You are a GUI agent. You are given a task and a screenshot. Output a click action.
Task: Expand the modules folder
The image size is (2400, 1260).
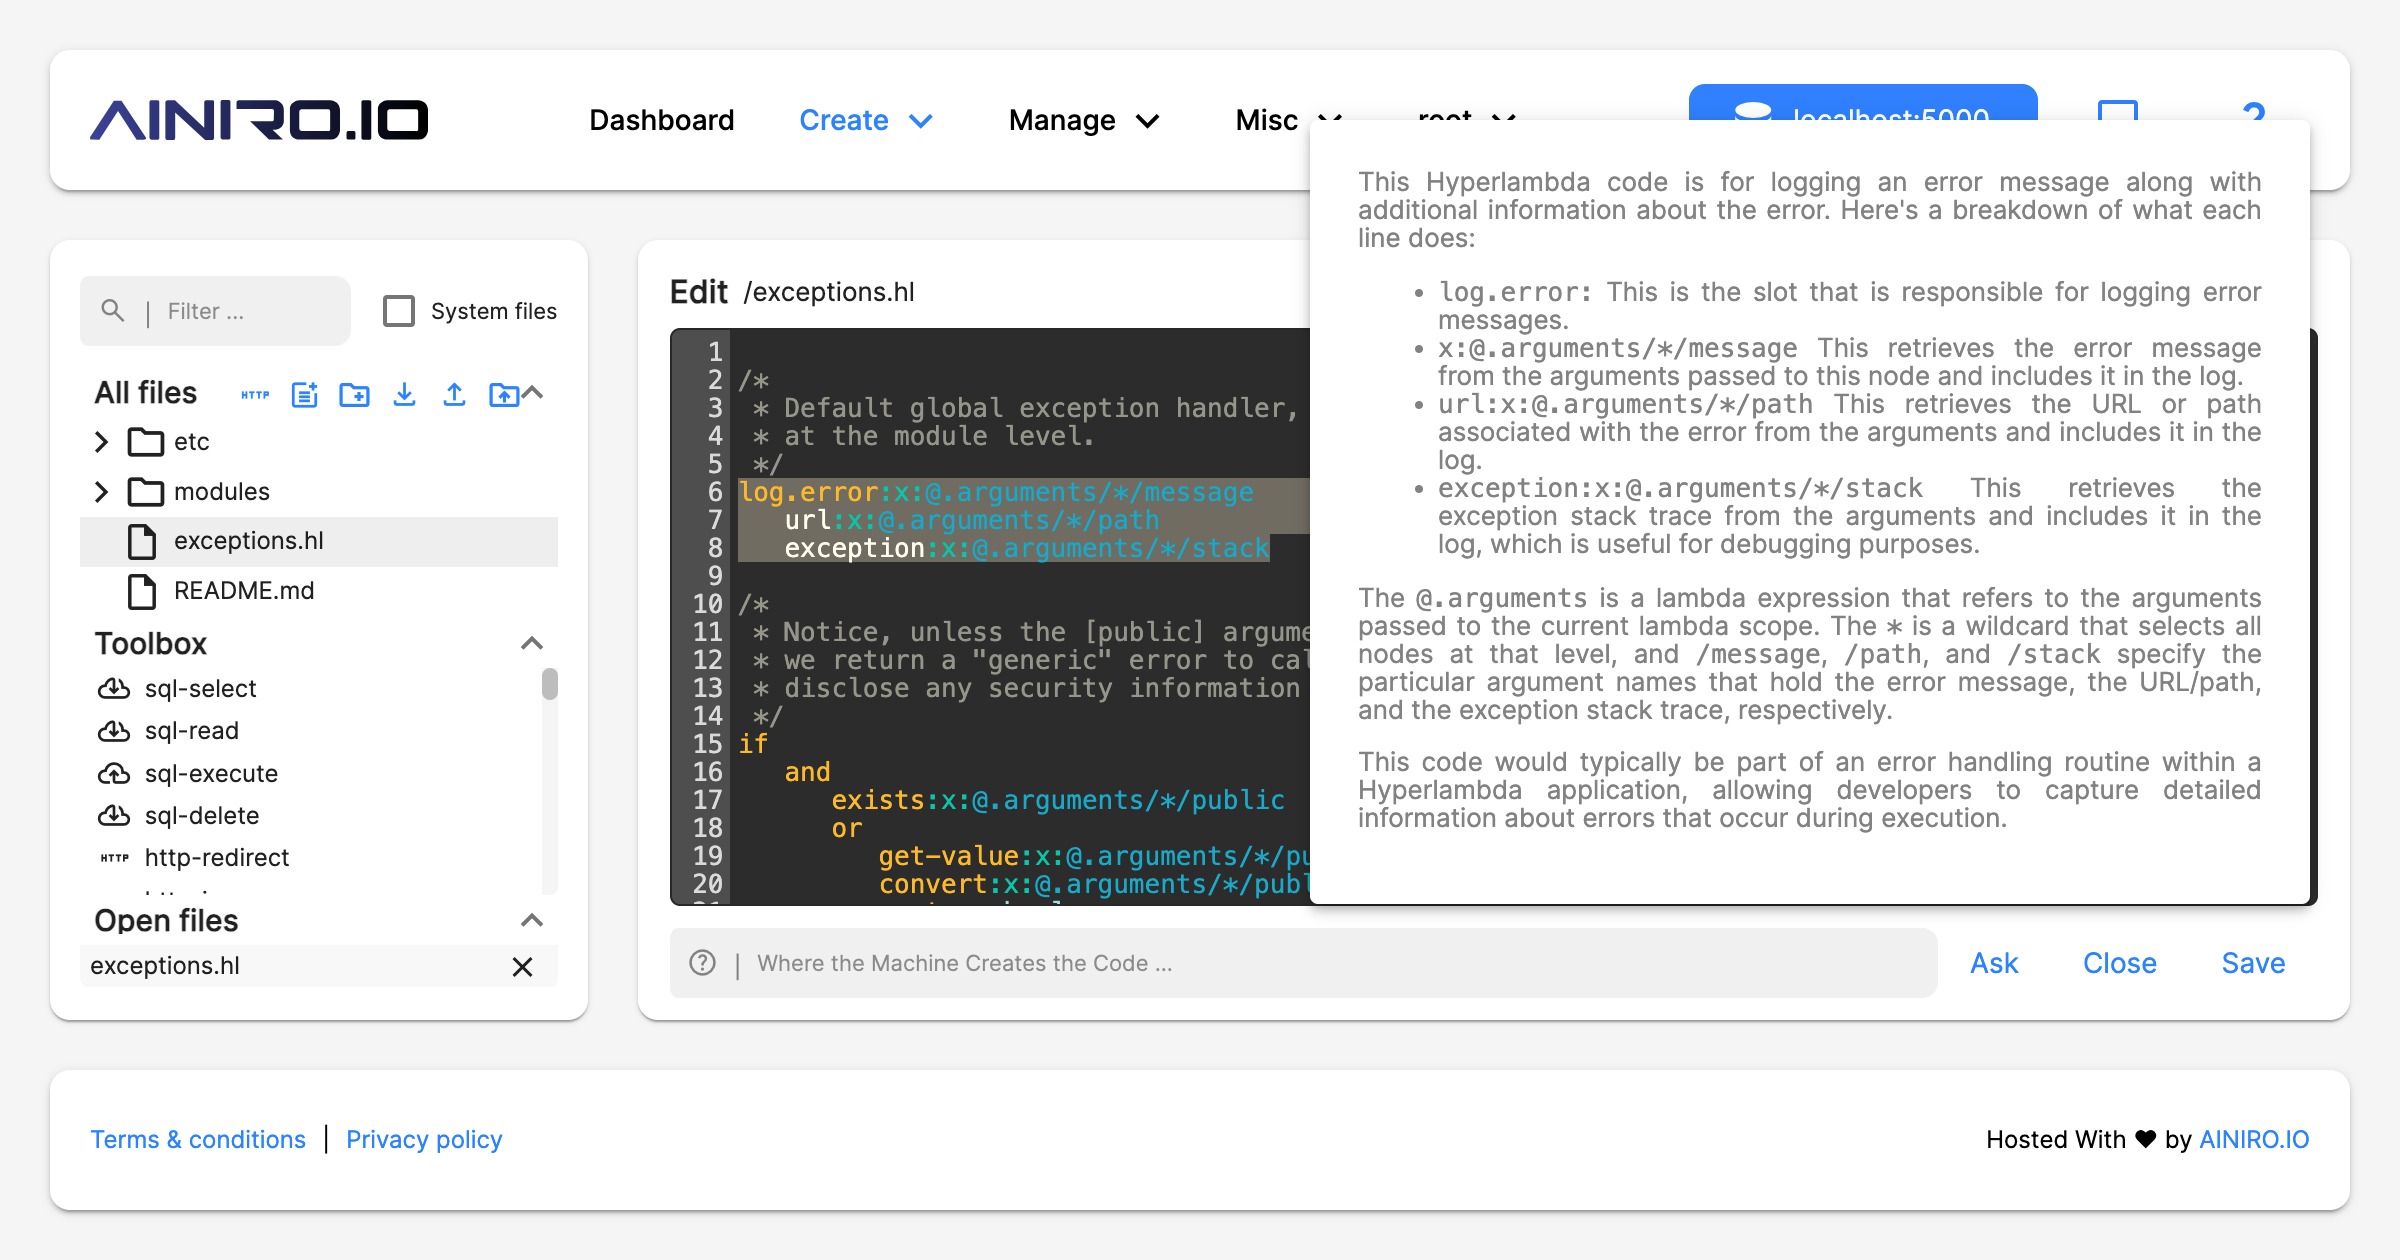click(101, 491)
